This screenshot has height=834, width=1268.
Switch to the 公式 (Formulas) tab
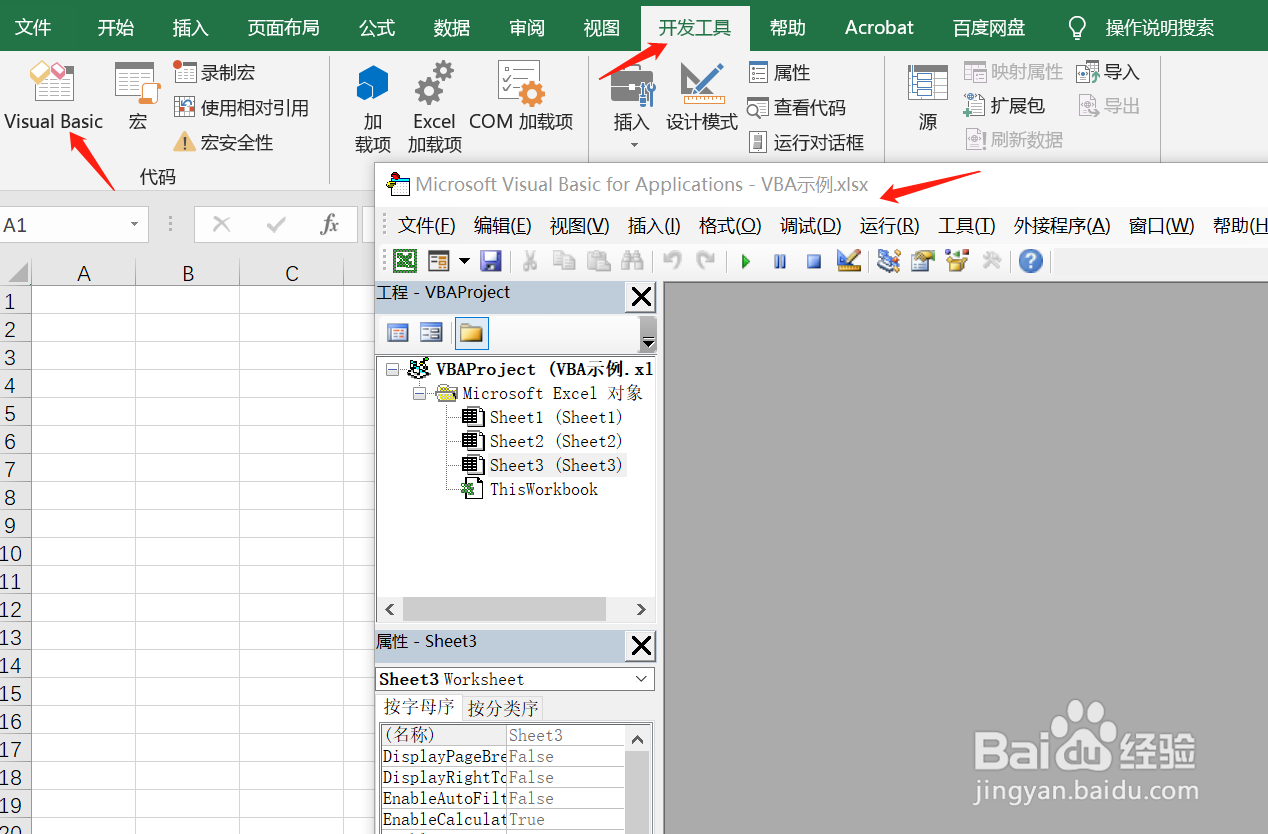coord(377,27)
